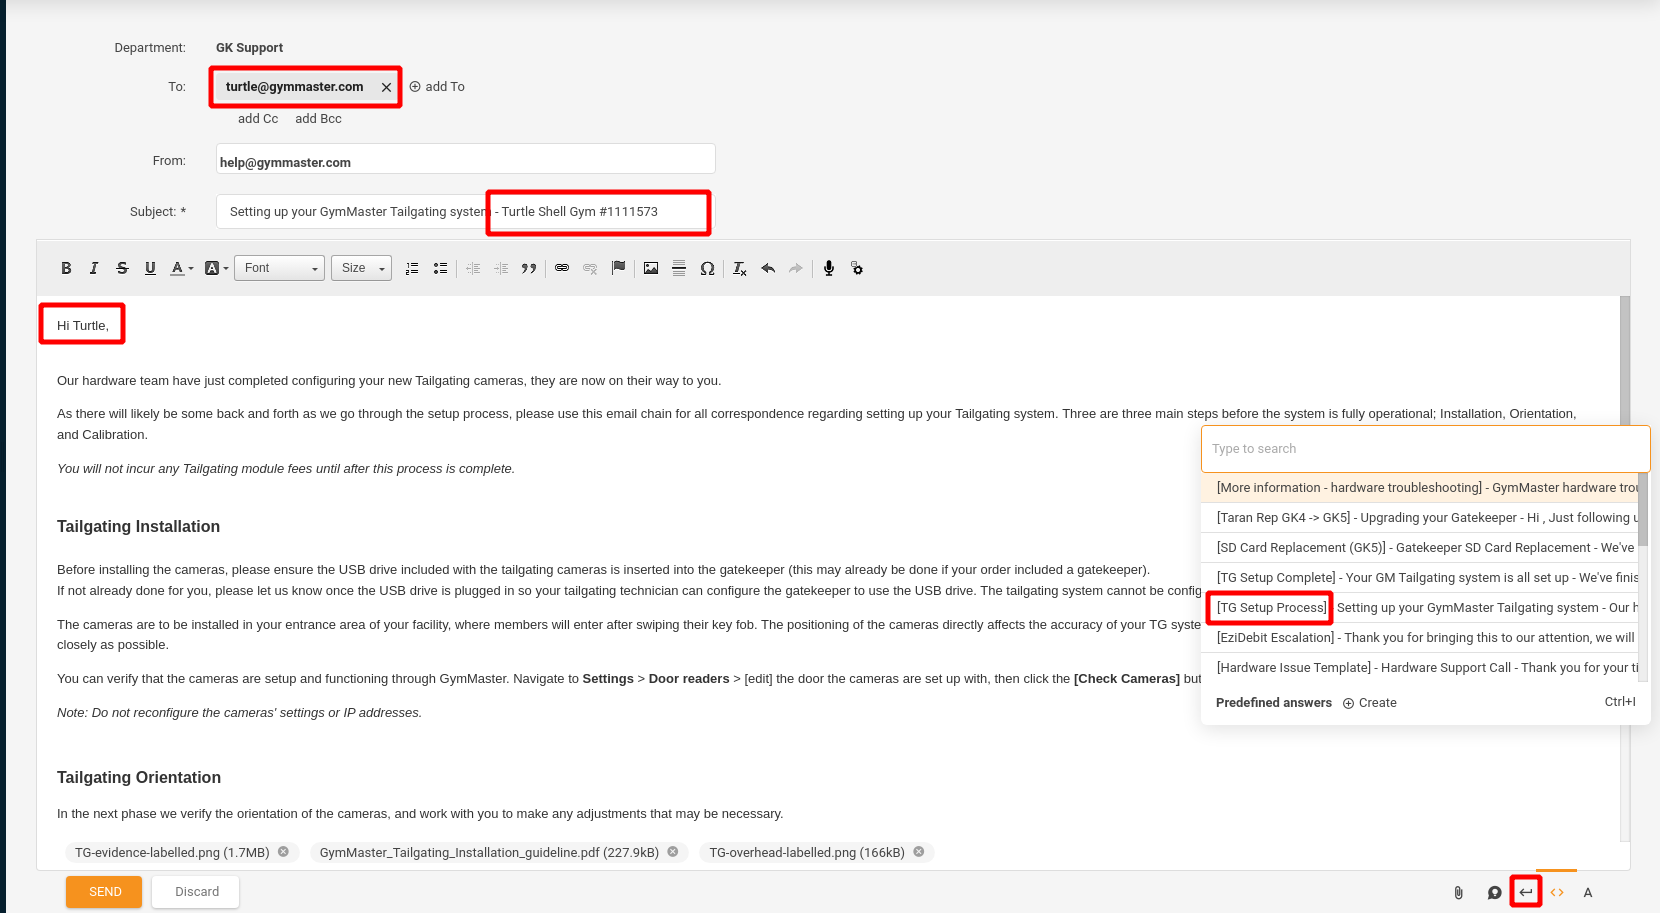Click the block quote icon

click(x=529, y=268)
